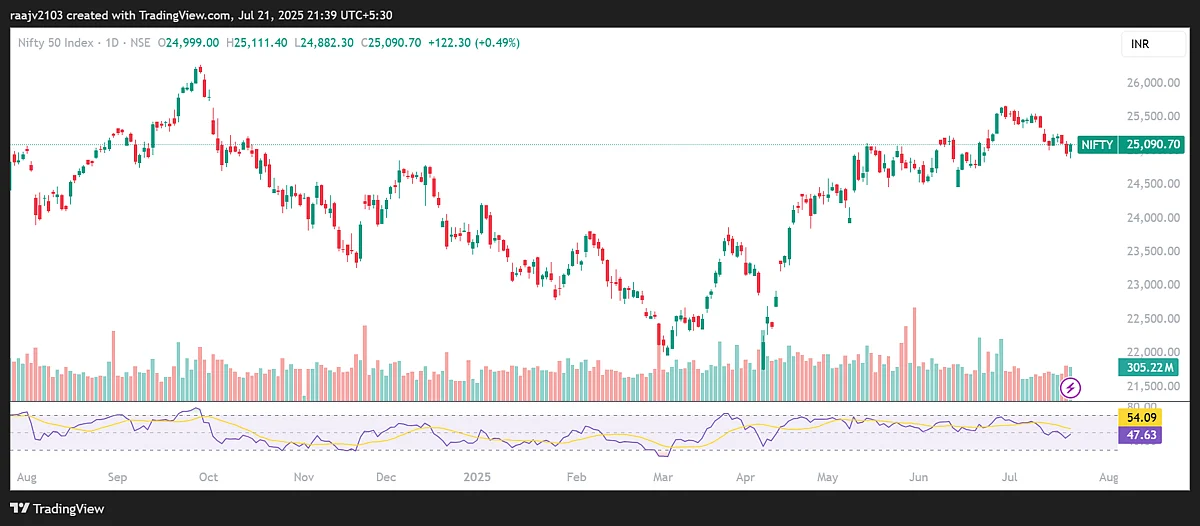Click the Sep time axis label
The width and height of the screenshot is (1200, 526).
coord(116,477)
